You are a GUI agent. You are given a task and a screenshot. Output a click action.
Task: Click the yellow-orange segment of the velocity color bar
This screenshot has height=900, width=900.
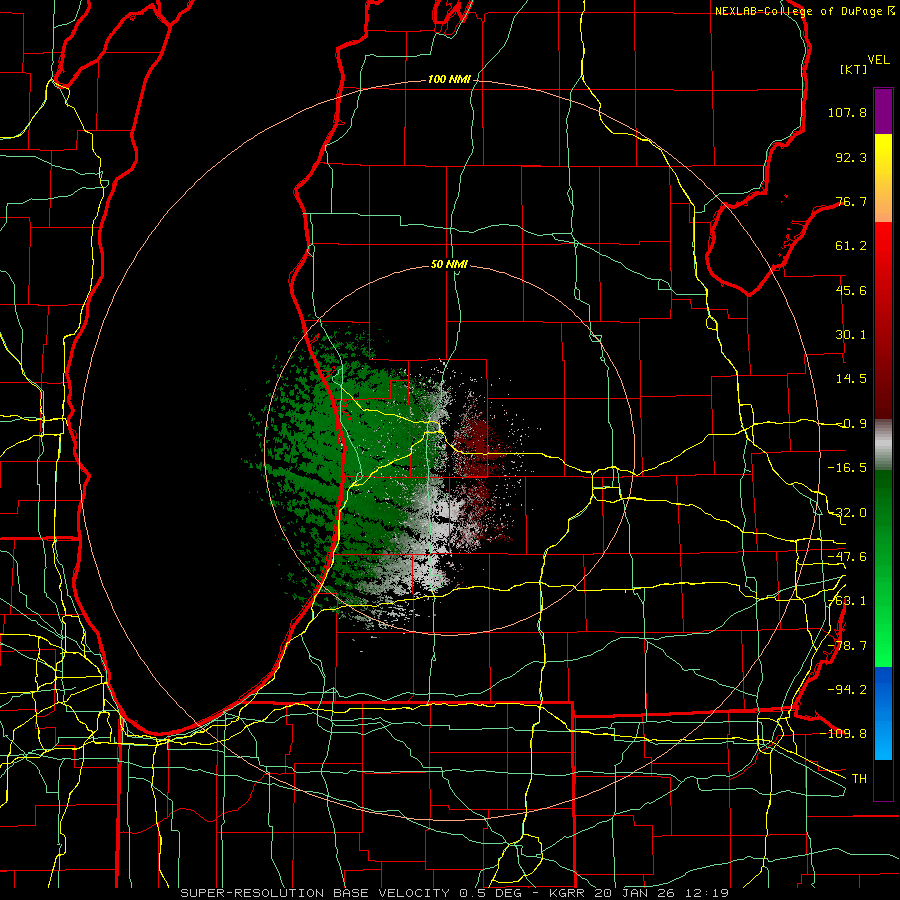click(883, 179)
